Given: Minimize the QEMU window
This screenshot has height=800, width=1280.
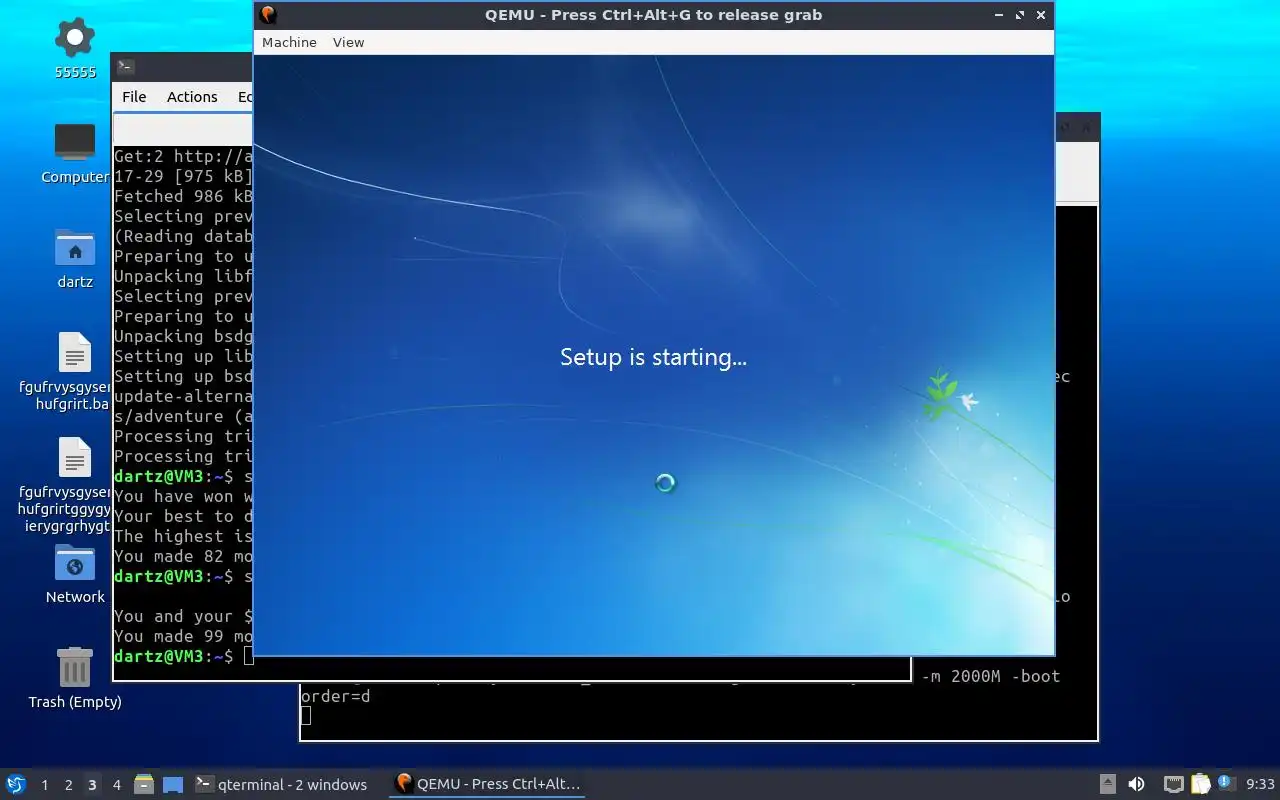Looking at the screenshot, I should tap(999, 15).
